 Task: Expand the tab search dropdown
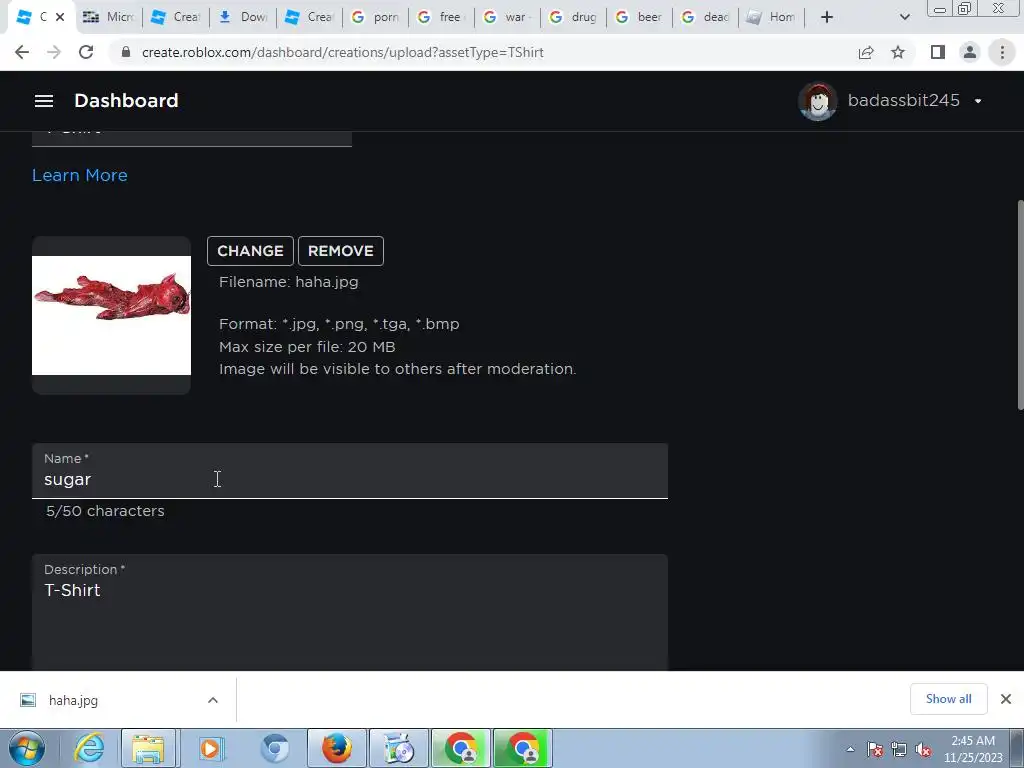click(x=904, y=17)
